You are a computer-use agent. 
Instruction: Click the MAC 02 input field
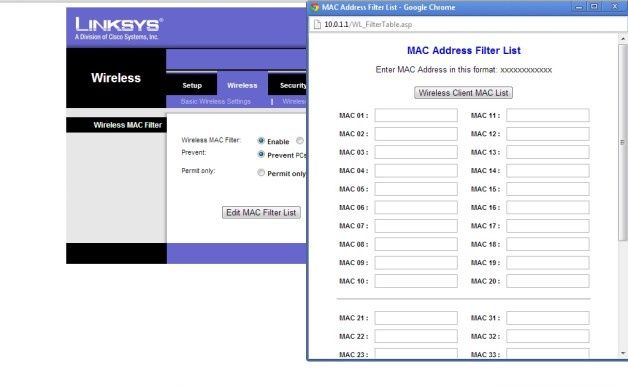[x=416, y=134]
